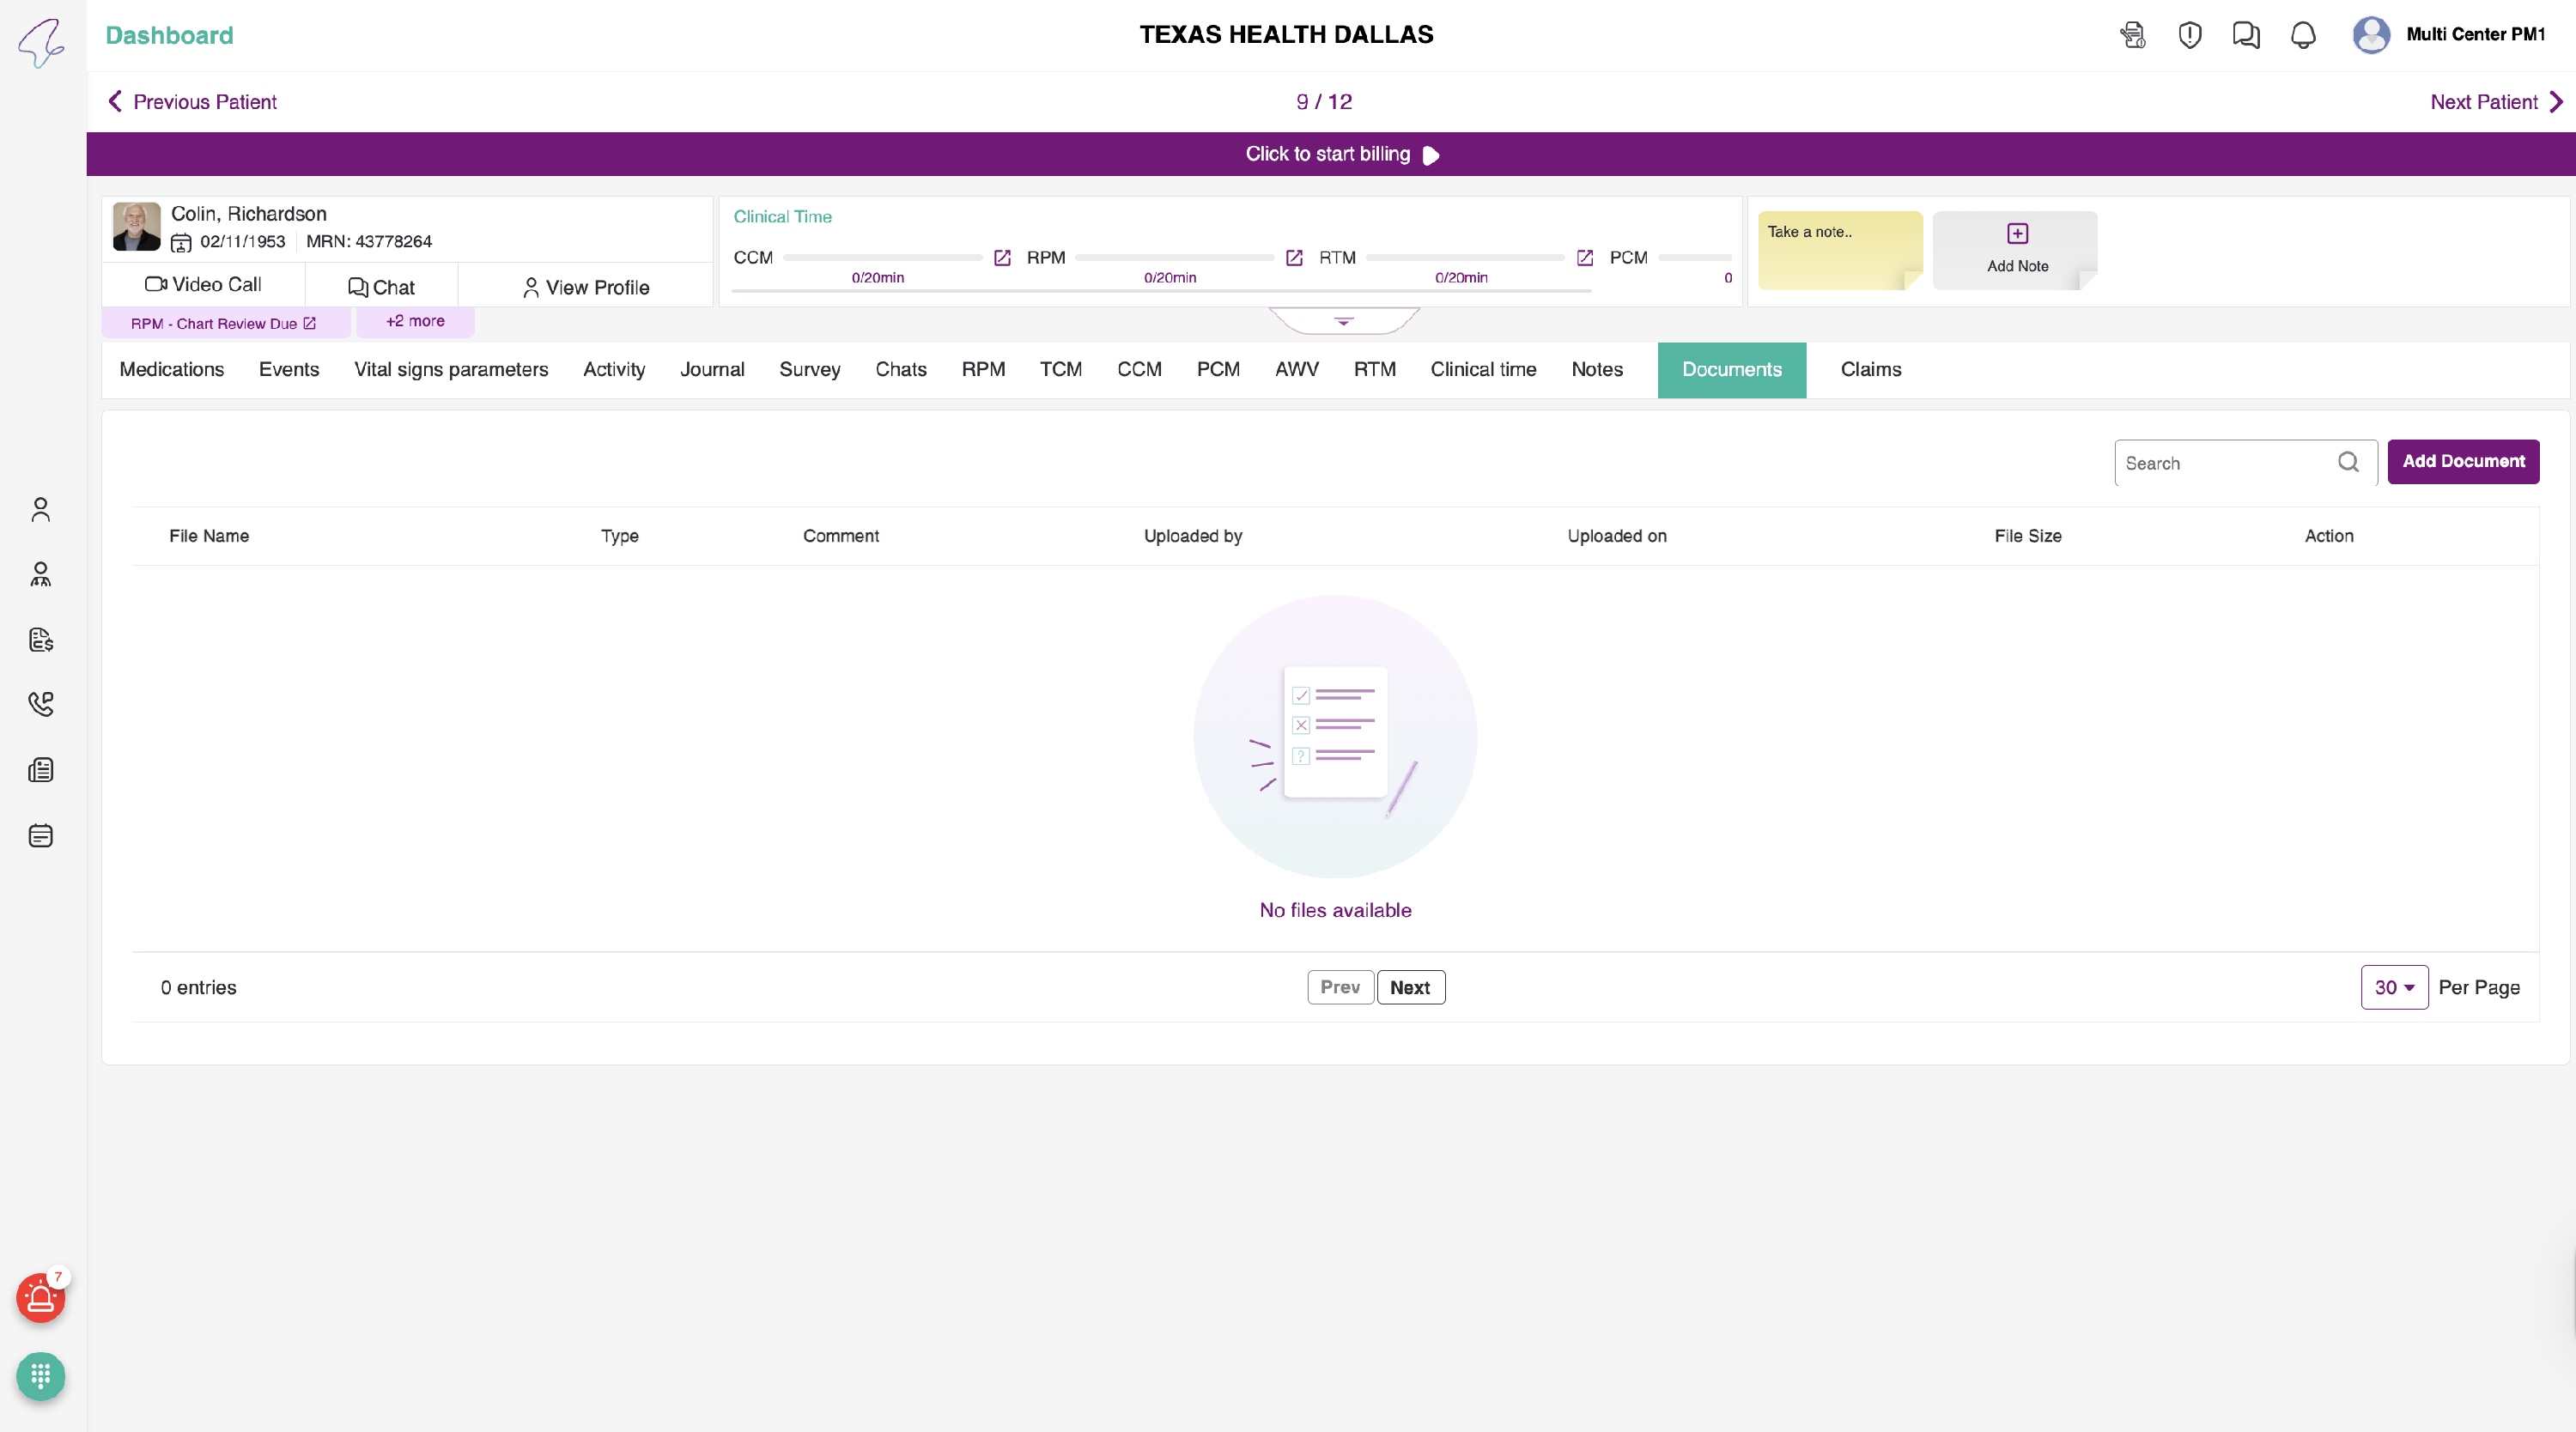Click the yellow Take a note sticky
Viewport: 2576px width, 1432px height.
click(x=1838, y=251)
